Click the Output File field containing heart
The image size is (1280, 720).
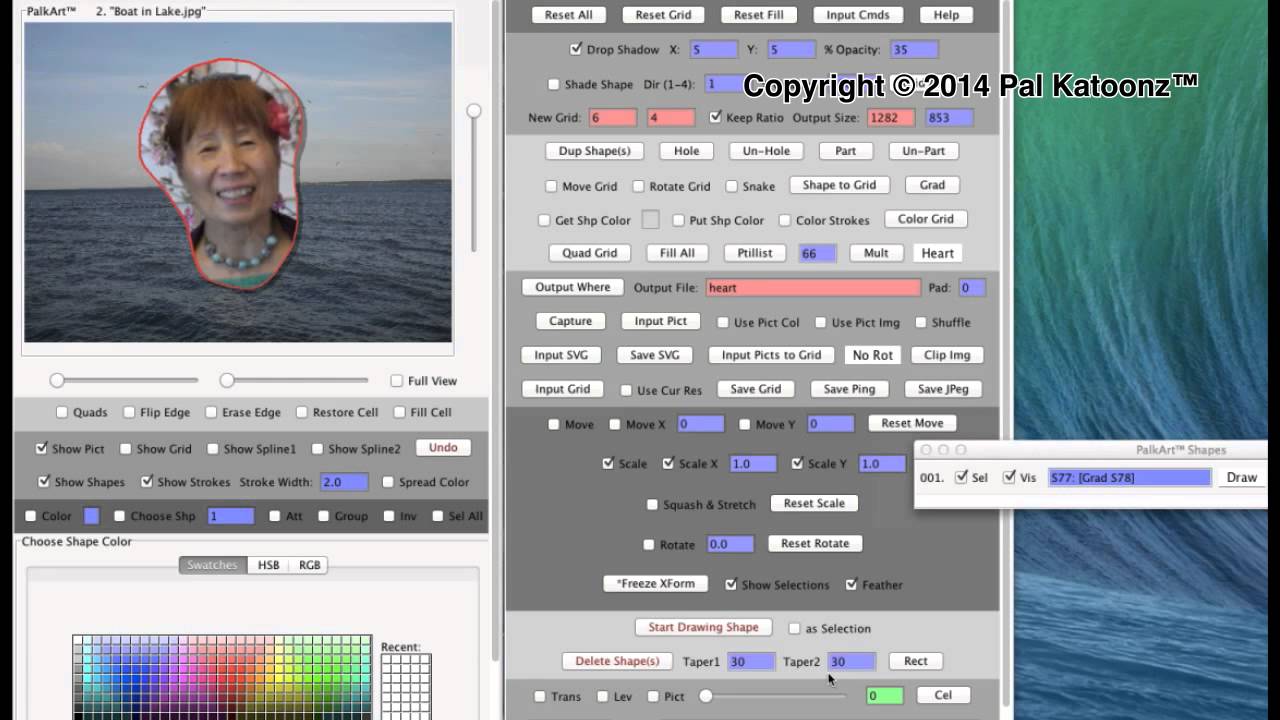pyautogui.click(x=813, y=287)
